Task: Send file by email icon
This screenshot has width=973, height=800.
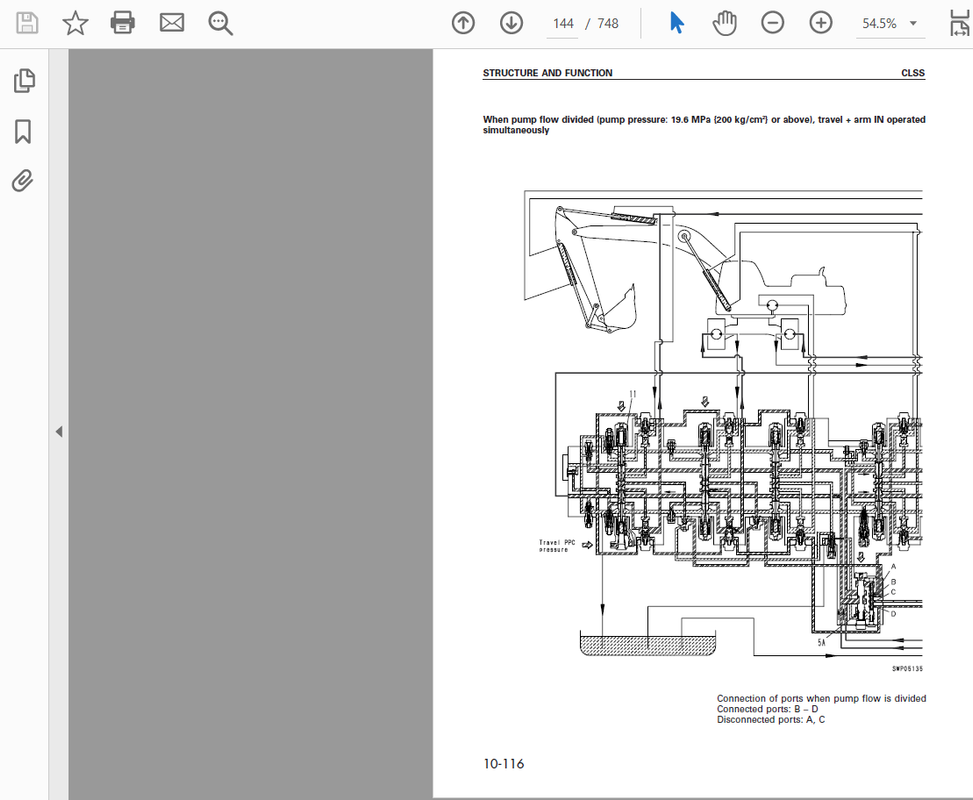Action: (x=172, y=23)
